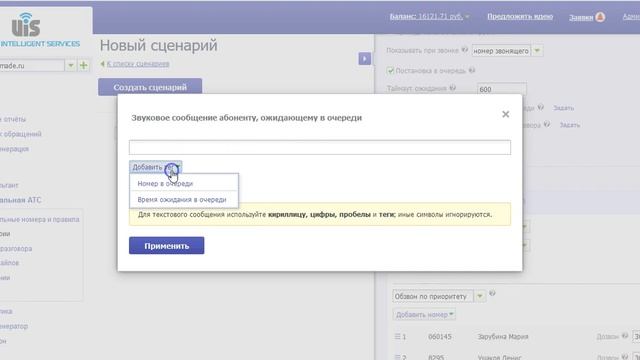This screenshot has width=640, height=360.
Task: Click help icon next to Постановка в очередь
Action: tap(472, 70)
